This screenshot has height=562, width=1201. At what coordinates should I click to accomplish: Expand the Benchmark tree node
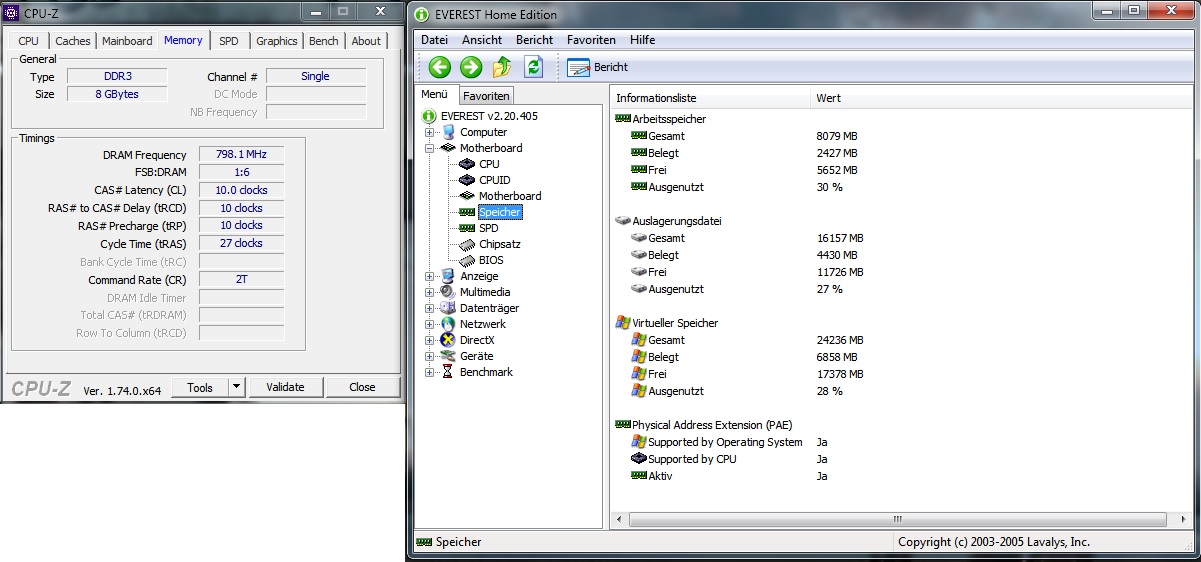pyautogui.click(x=430, y=372)
